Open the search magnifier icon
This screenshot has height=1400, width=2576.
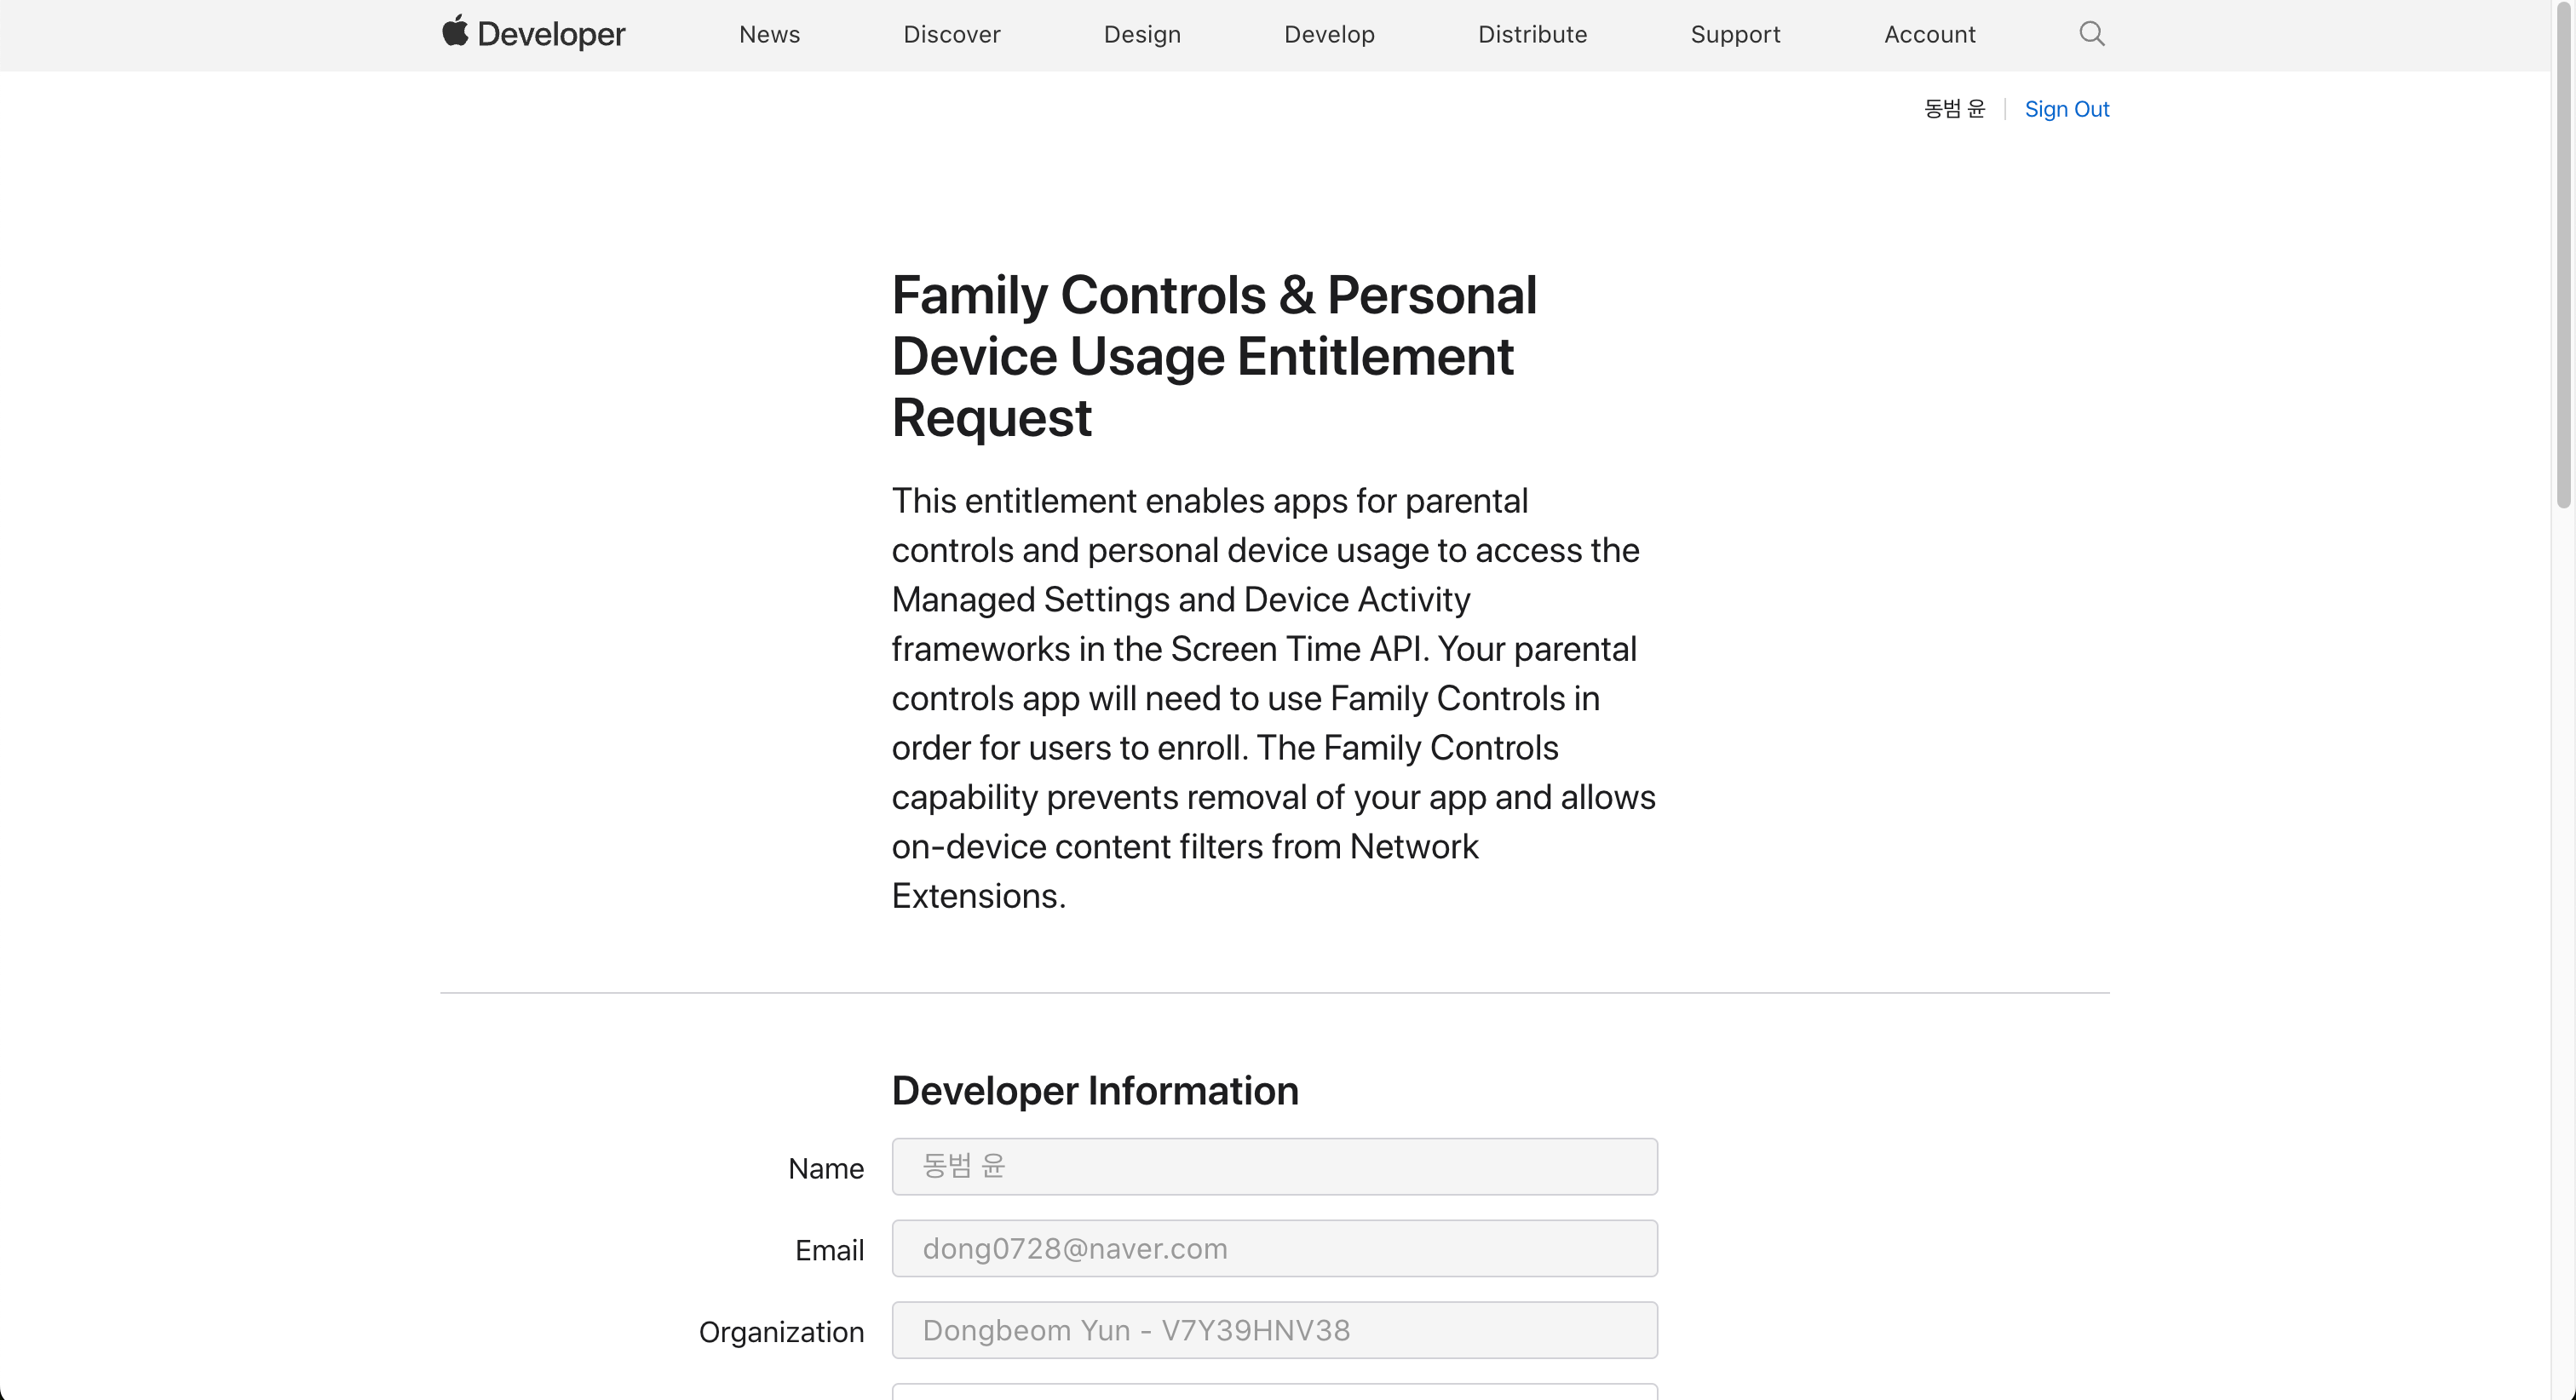coord(2091,34)
